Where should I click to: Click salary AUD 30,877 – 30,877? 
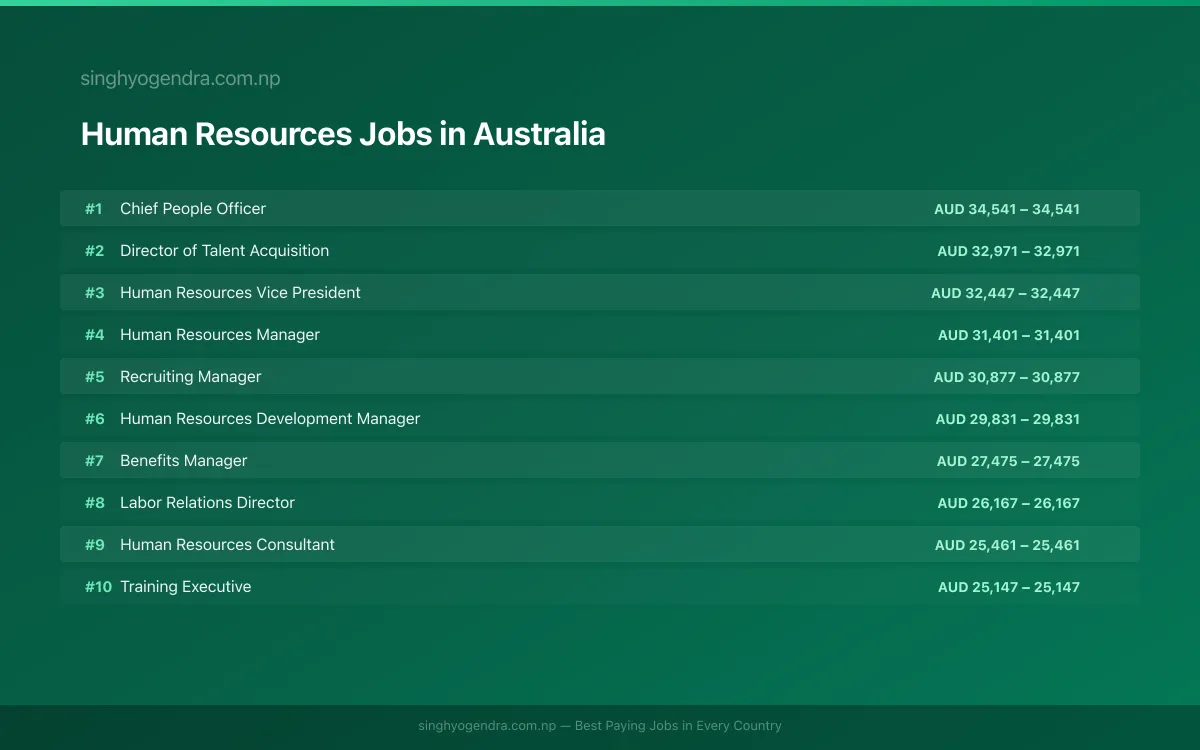click(x=1007, y=377)
